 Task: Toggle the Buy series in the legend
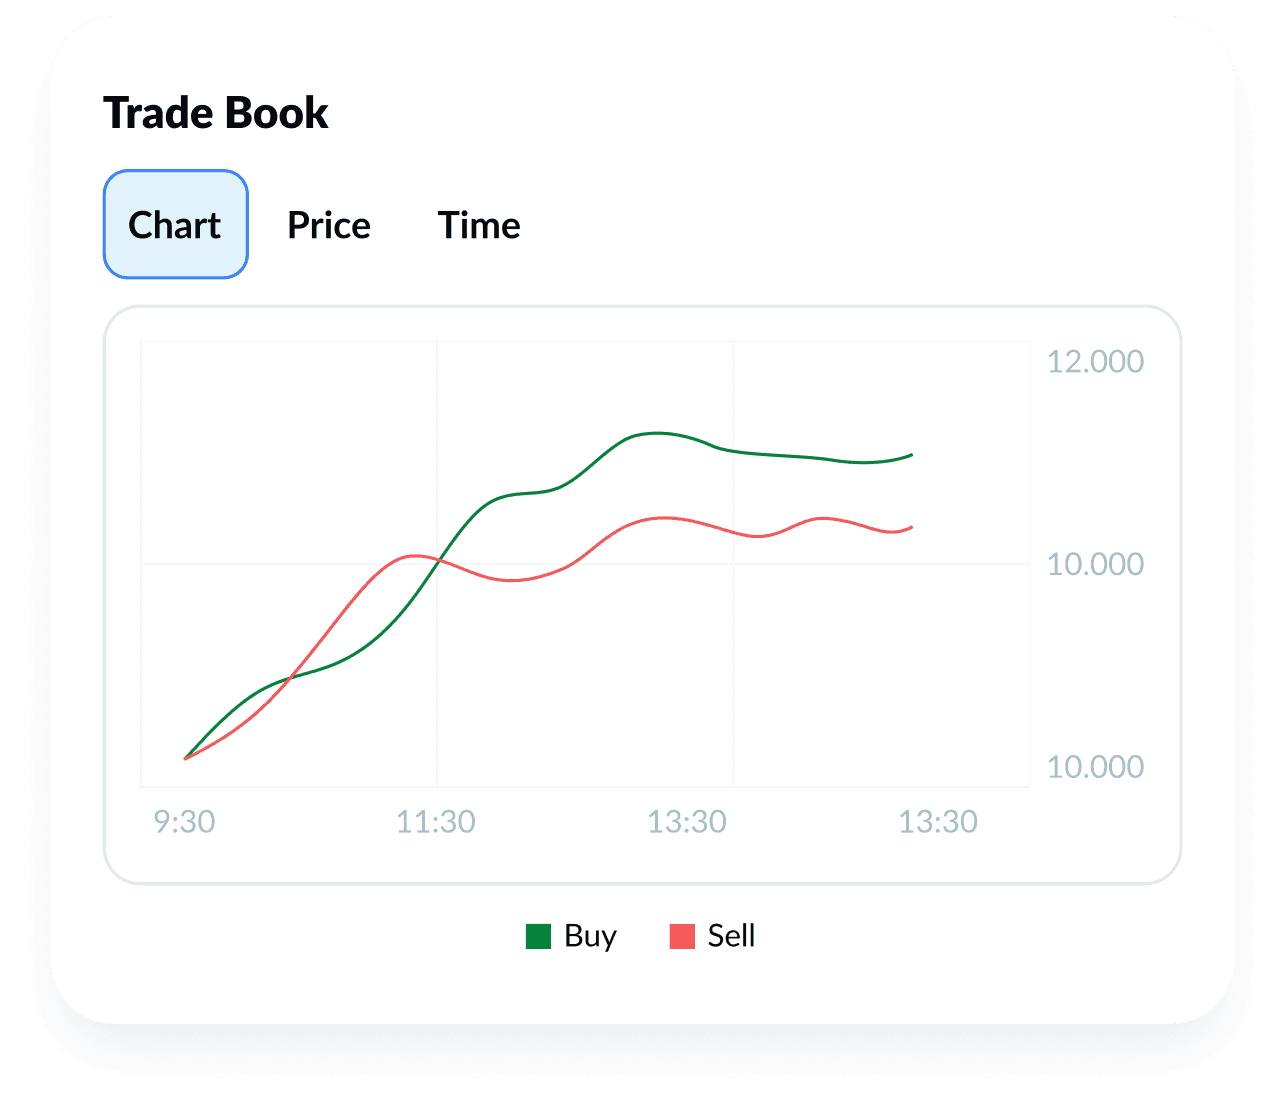point(570,936)
